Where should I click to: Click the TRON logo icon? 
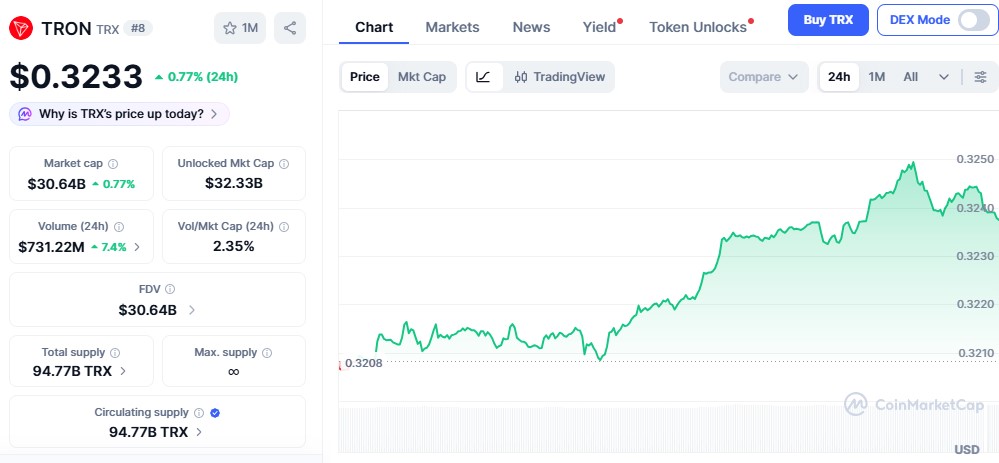tap(21, 28)
